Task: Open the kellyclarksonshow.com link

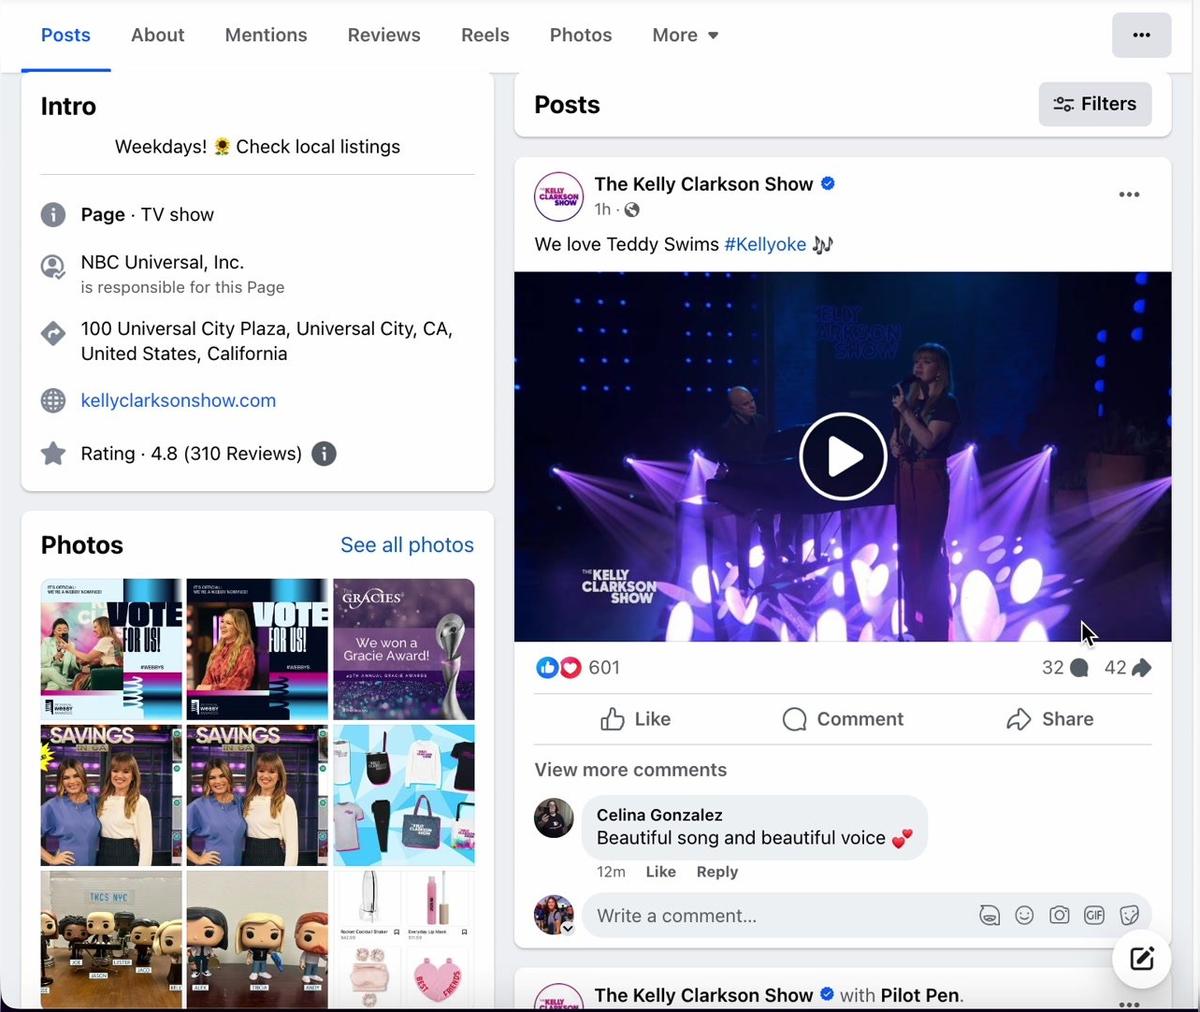Action: (178, 401)
